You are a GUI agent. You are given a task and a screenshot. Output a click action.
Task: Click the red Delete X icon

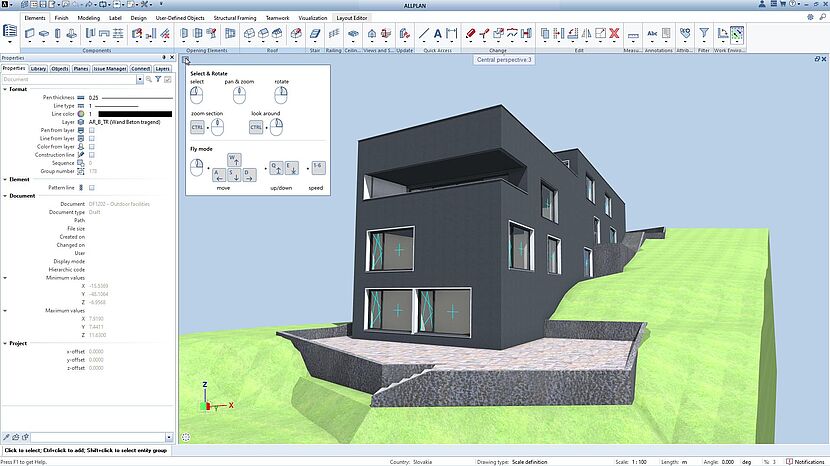(x=613, y=34)
